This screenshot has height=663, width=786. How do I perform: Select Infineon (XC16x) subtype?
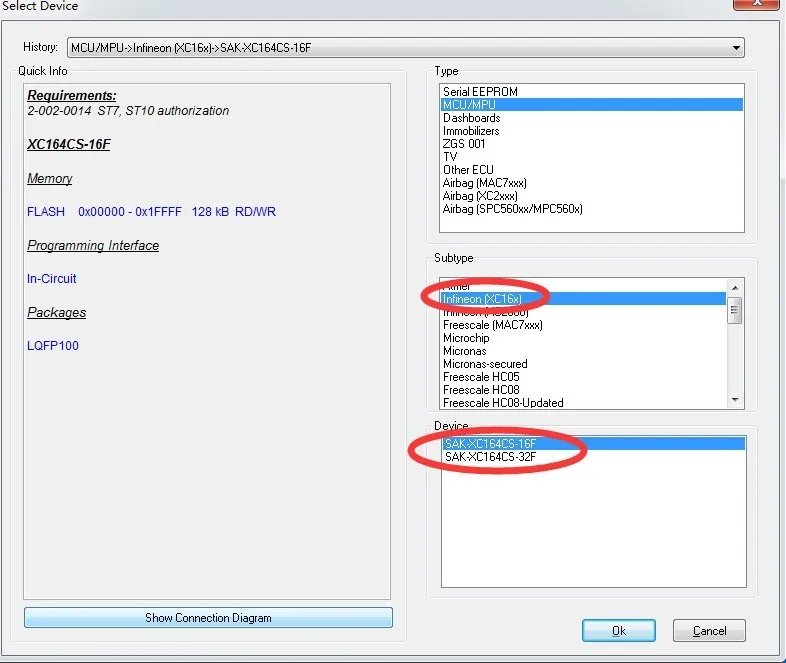click(x=583, y=299)
